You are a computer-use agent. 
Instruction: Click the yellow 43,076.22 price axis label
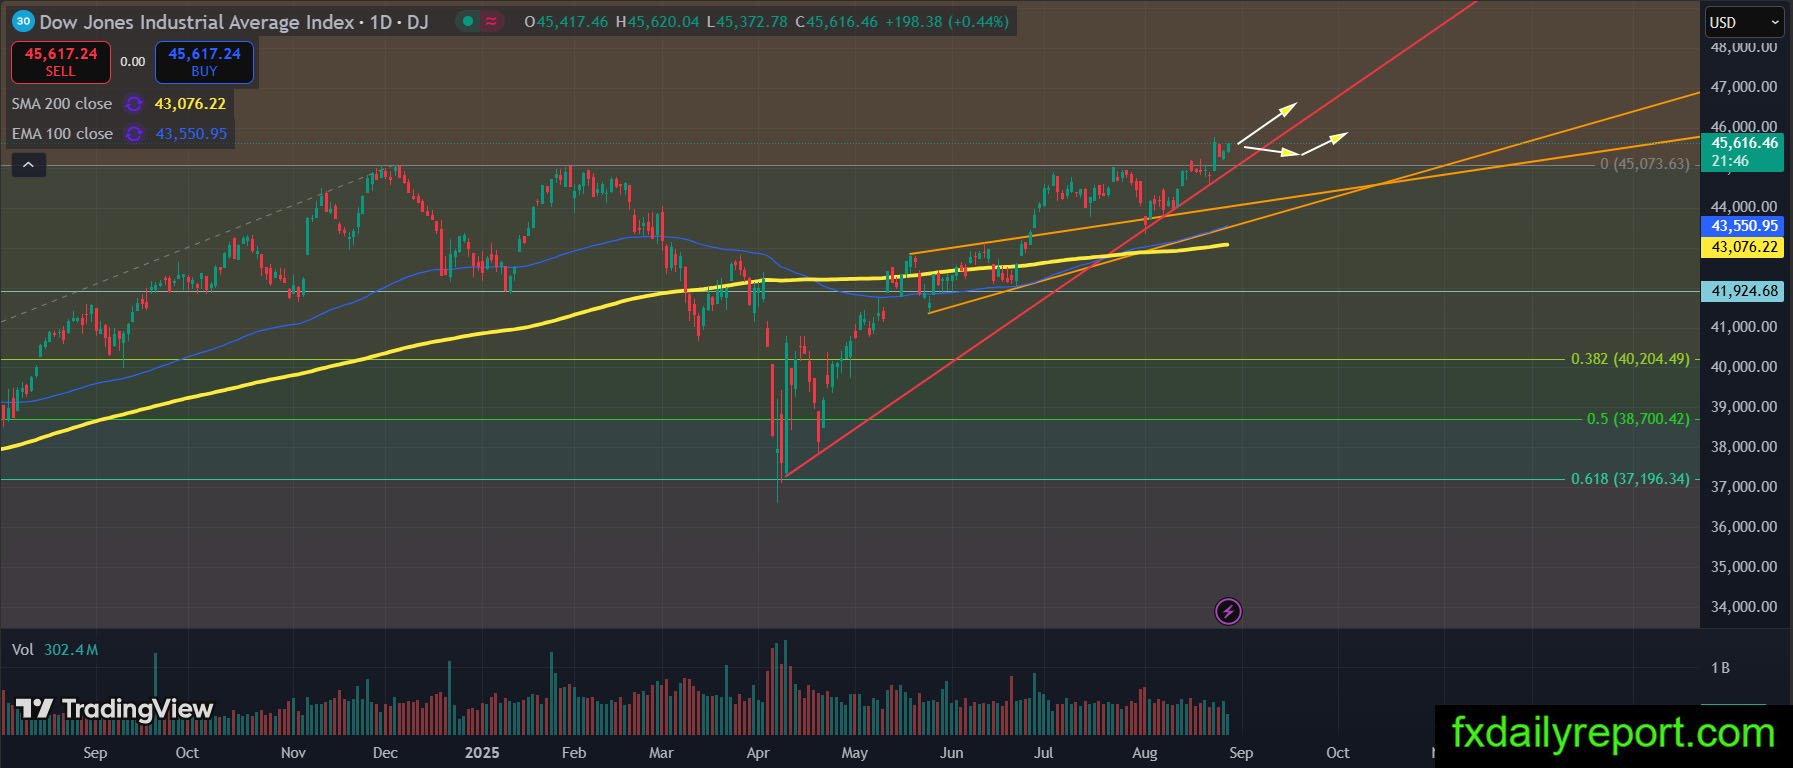(x=1744, y=246)
